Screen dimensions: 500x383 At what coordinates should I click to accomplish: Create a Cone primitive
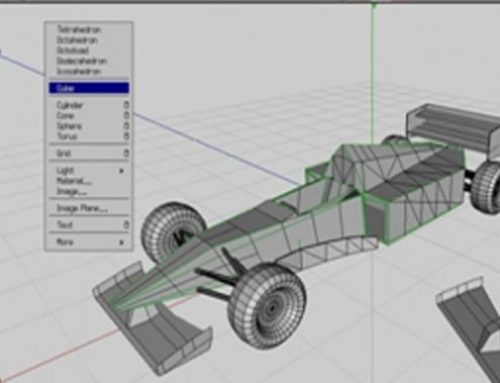point(89,116)
